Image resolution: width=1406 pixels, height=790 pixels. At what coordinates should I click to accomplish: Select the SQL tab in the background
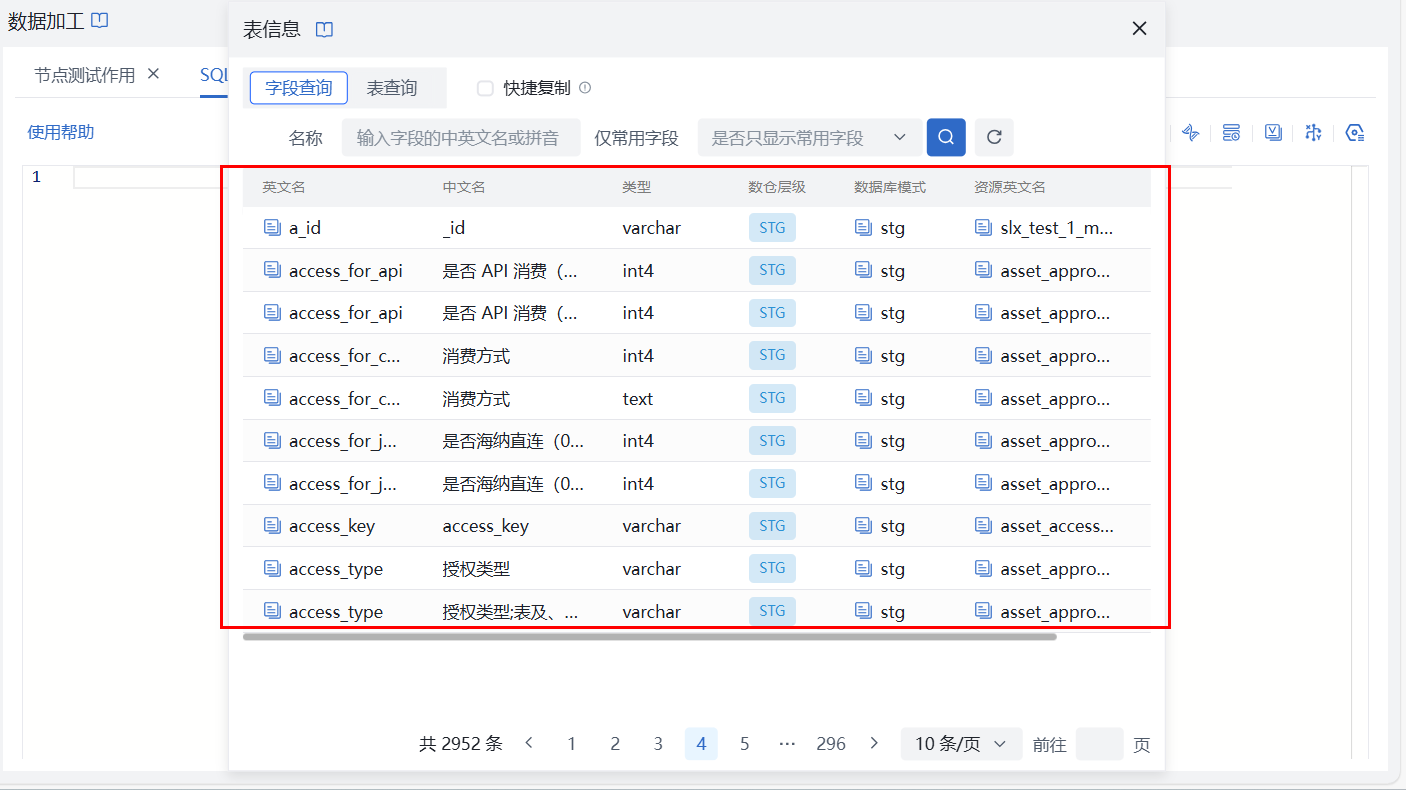tap(214, 75)
